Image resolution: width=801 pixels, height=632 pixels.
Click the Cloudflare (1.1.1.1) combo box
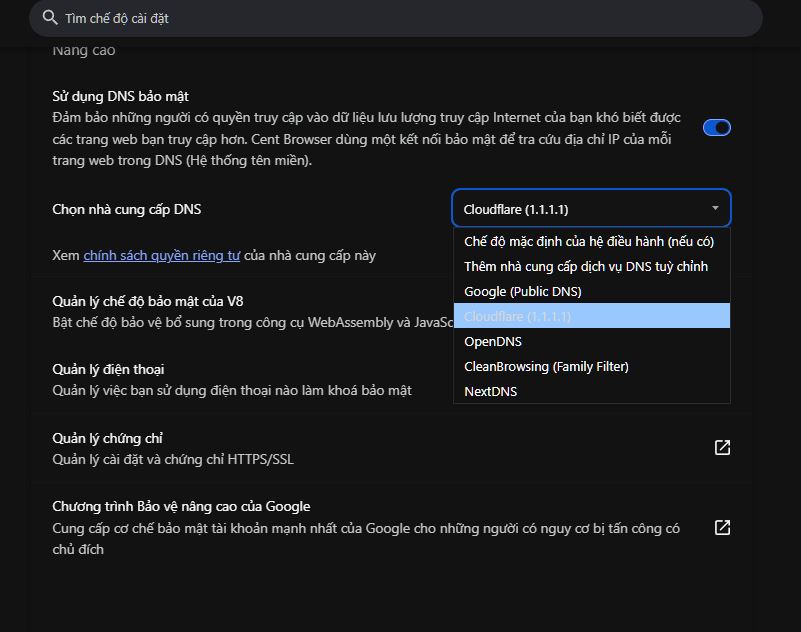click(x=591, y=208)
